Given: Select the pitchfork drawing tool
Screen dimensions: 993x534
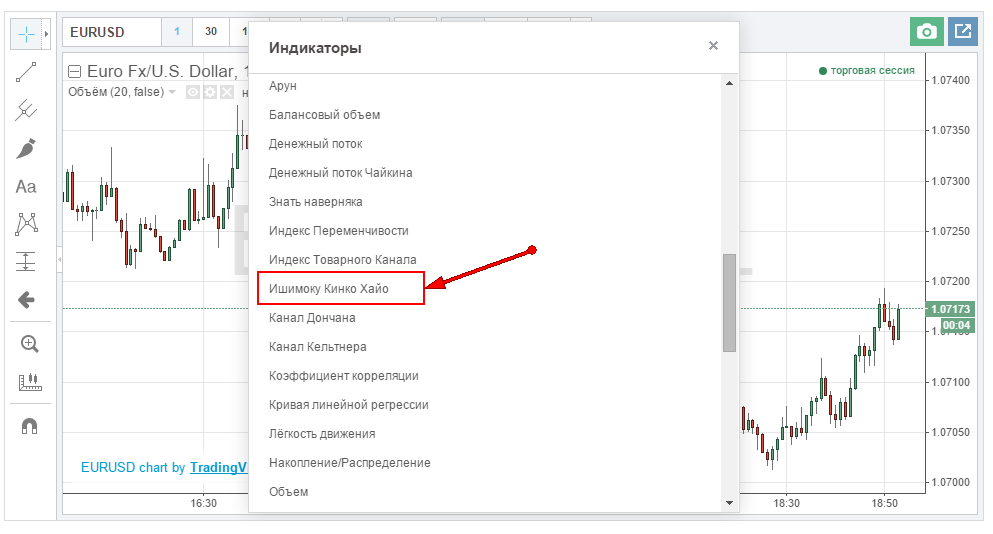Looking at the screenshot, I should [26, 110].
